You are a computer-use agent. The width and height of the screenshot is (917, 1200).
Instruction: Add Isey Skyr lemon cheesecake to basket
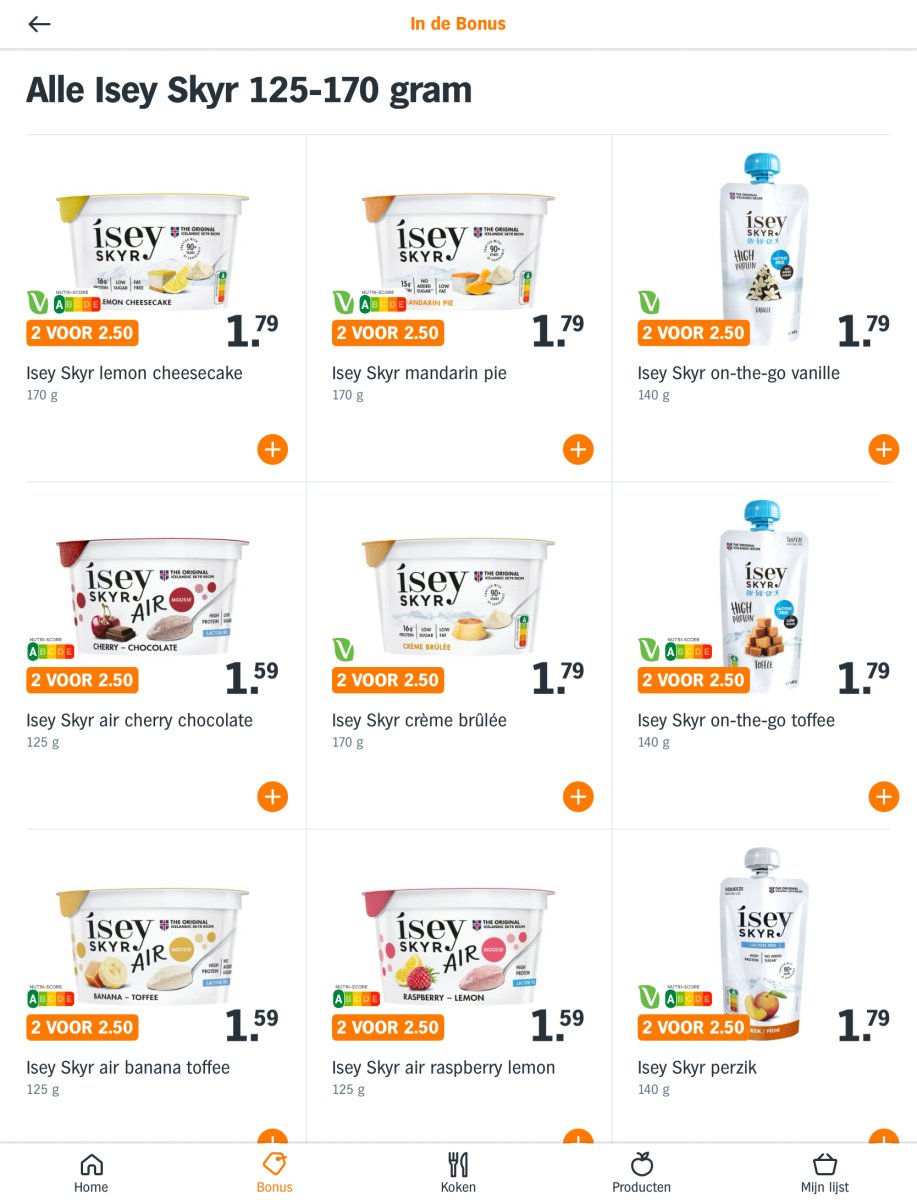pyautogui.click(x=272, y=449)
